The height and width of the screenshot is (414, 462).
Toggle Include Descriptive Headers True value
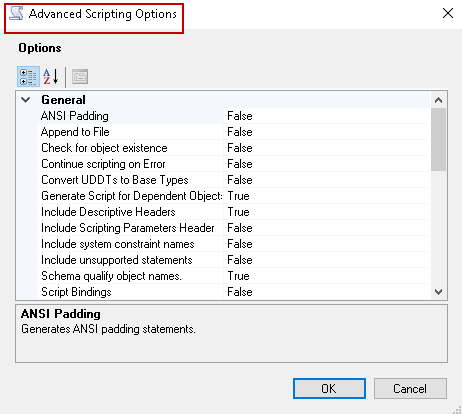click(327, 212)
